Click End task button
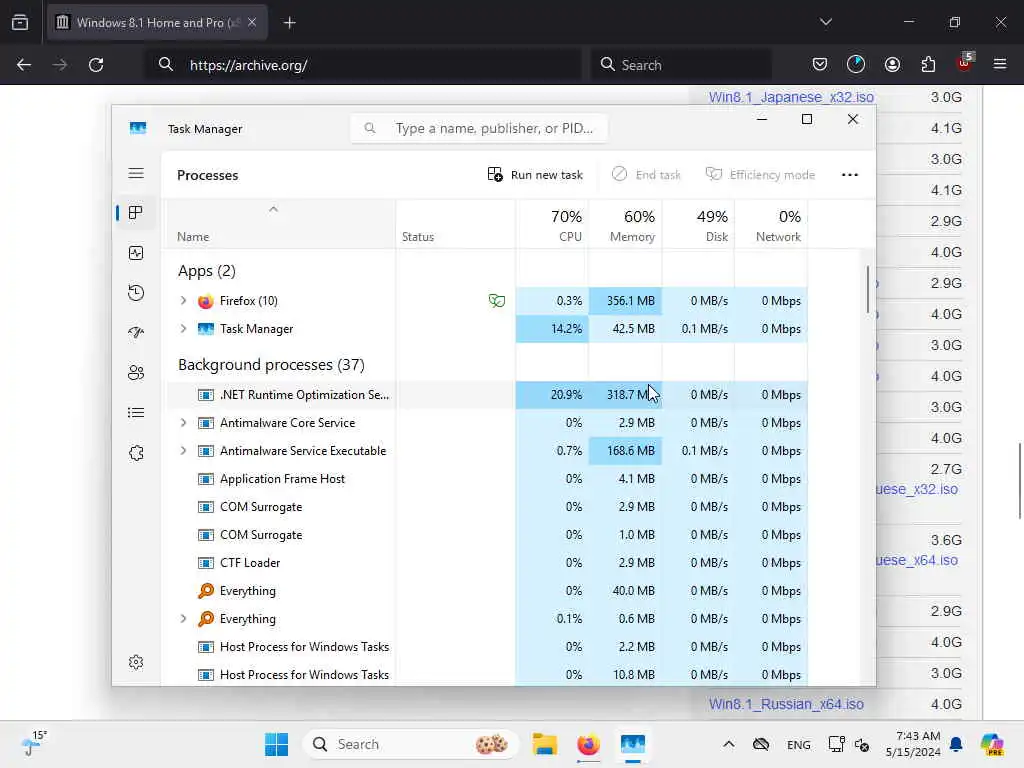The image size is (1024, 768). (646, 174)
